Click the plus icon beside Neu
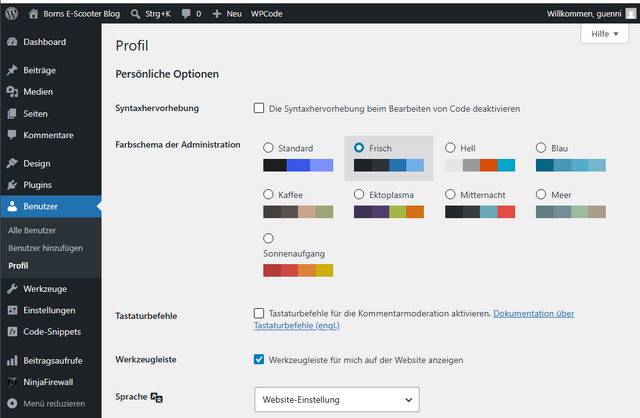The height and width of the screenshot is (418, 640). tap(217, 14)
